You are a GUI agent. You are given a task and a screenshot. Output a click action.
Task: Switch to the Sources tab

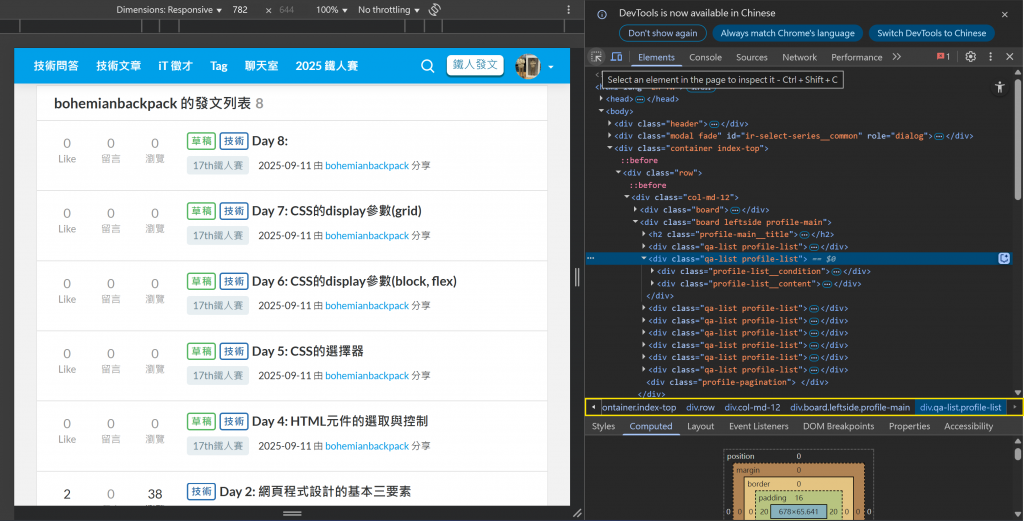point(752,57)
